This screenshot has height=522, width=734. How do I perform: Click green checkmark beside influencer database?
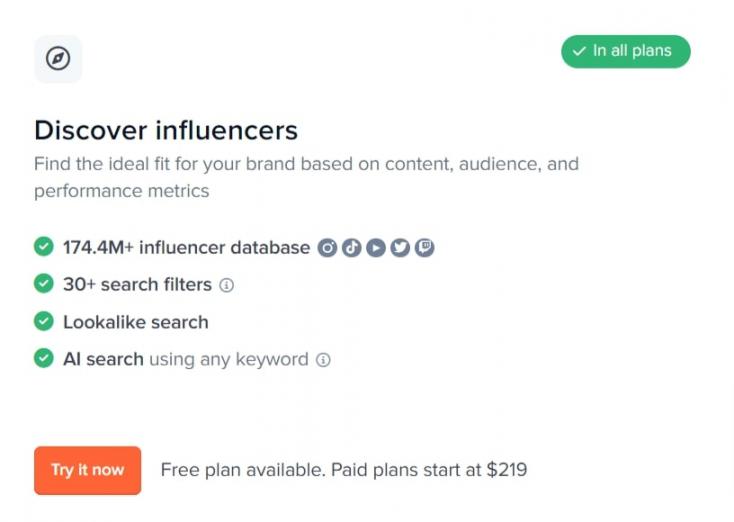coord(43,247)
